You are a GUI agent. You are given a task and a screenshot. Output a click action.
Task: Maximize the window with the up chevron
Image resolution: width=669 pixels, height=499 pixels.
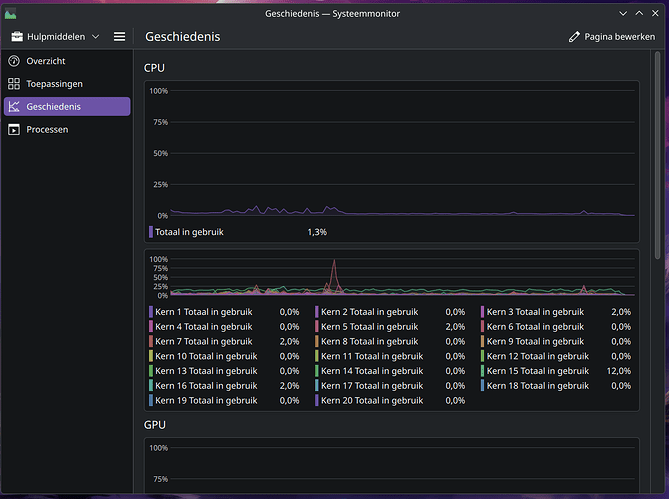click(x=639, y=12)
